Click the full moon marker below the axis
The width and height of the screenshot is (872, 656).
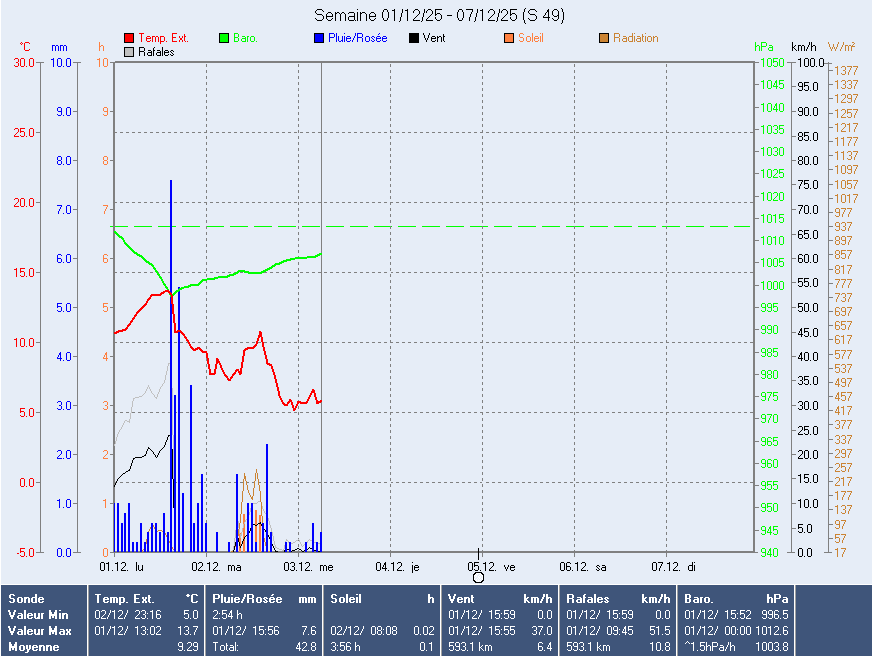click(x=478, y=577)
